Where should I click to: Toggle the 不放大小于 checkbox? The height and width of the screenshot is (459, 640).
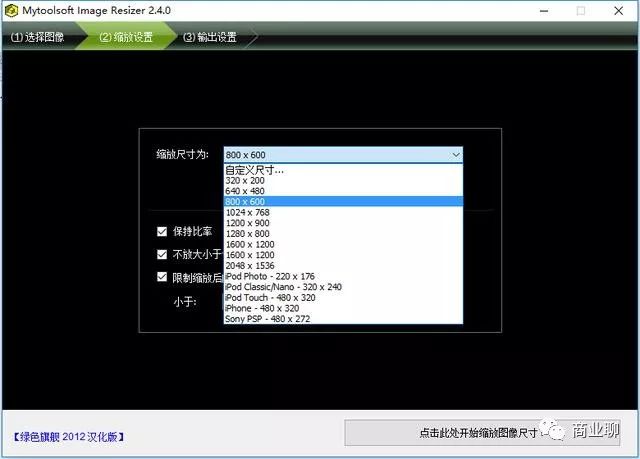(162, 255)
